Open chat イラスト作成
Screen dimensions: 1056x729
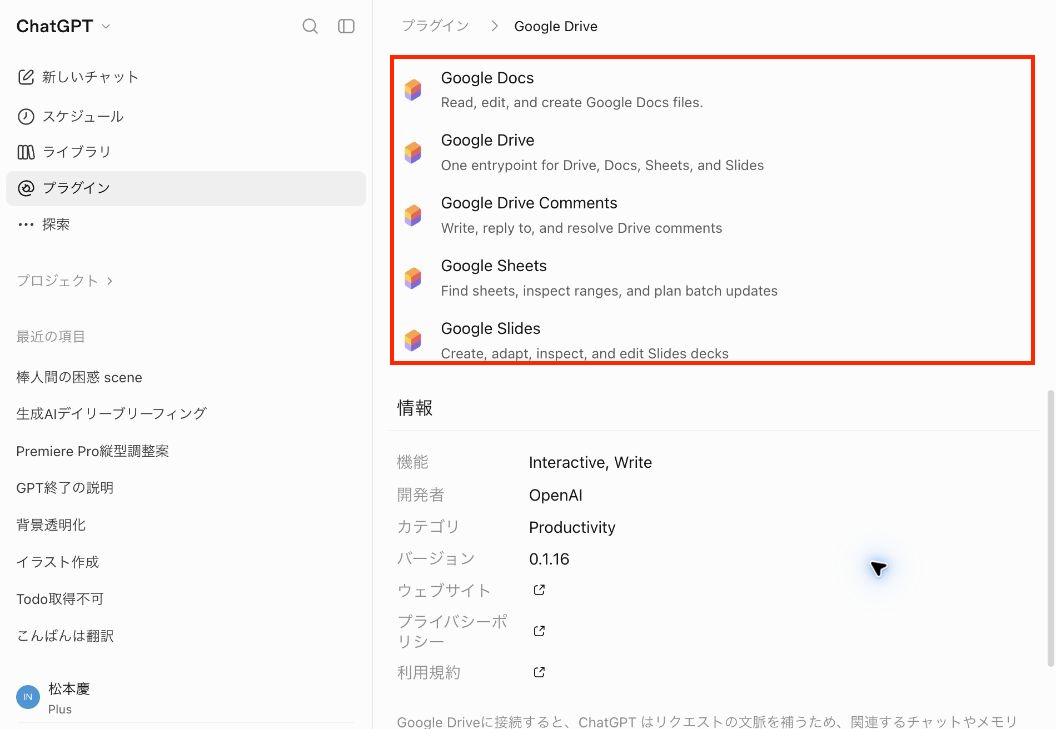click(x=57, y=562)
